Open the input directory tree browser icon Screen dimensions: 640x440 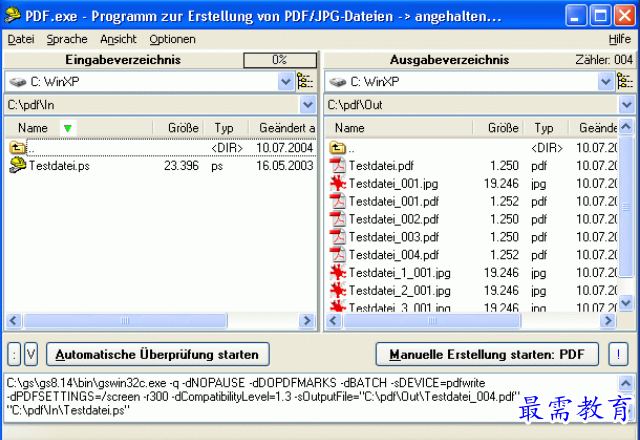305,81
